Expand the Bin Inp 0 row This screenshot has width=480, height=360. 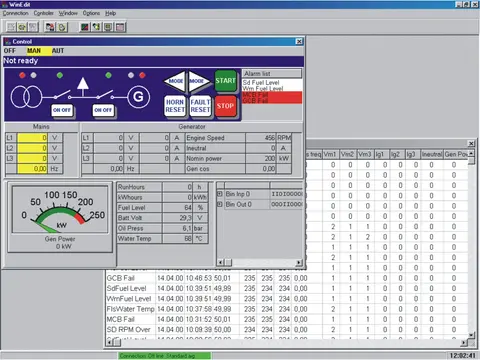pos(220,194)
